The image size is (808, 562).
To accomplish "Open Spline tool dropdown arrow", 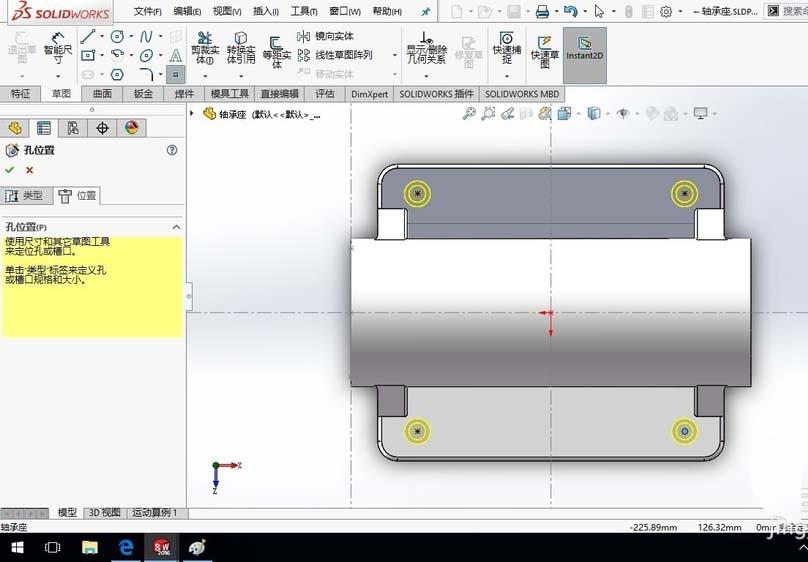I will (160, 36).
